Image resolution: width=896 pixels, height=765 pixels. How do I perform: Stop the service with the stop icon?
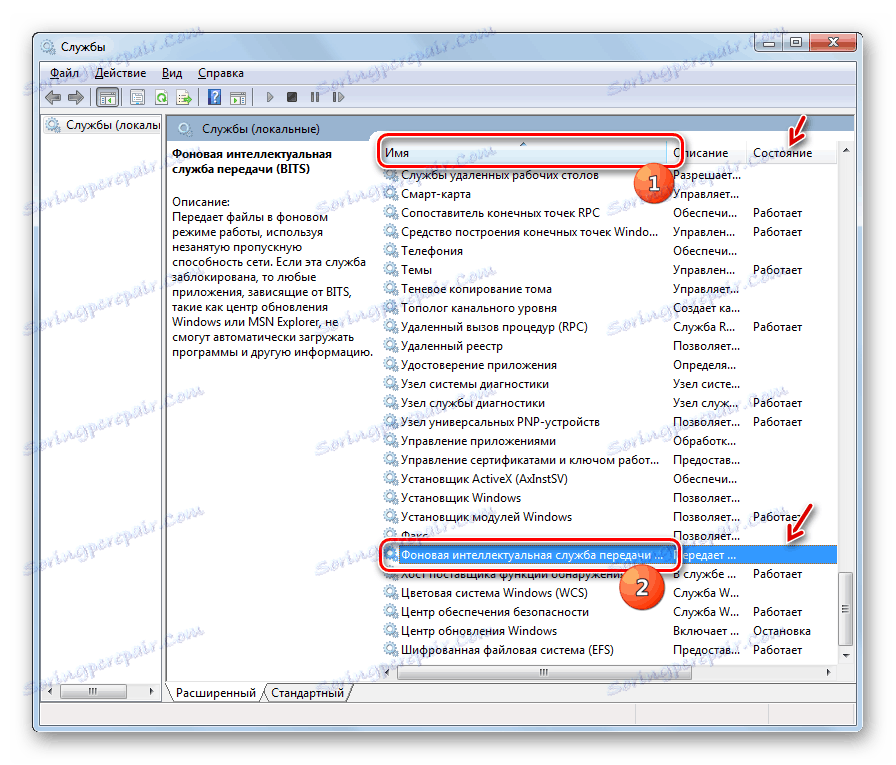291,97
